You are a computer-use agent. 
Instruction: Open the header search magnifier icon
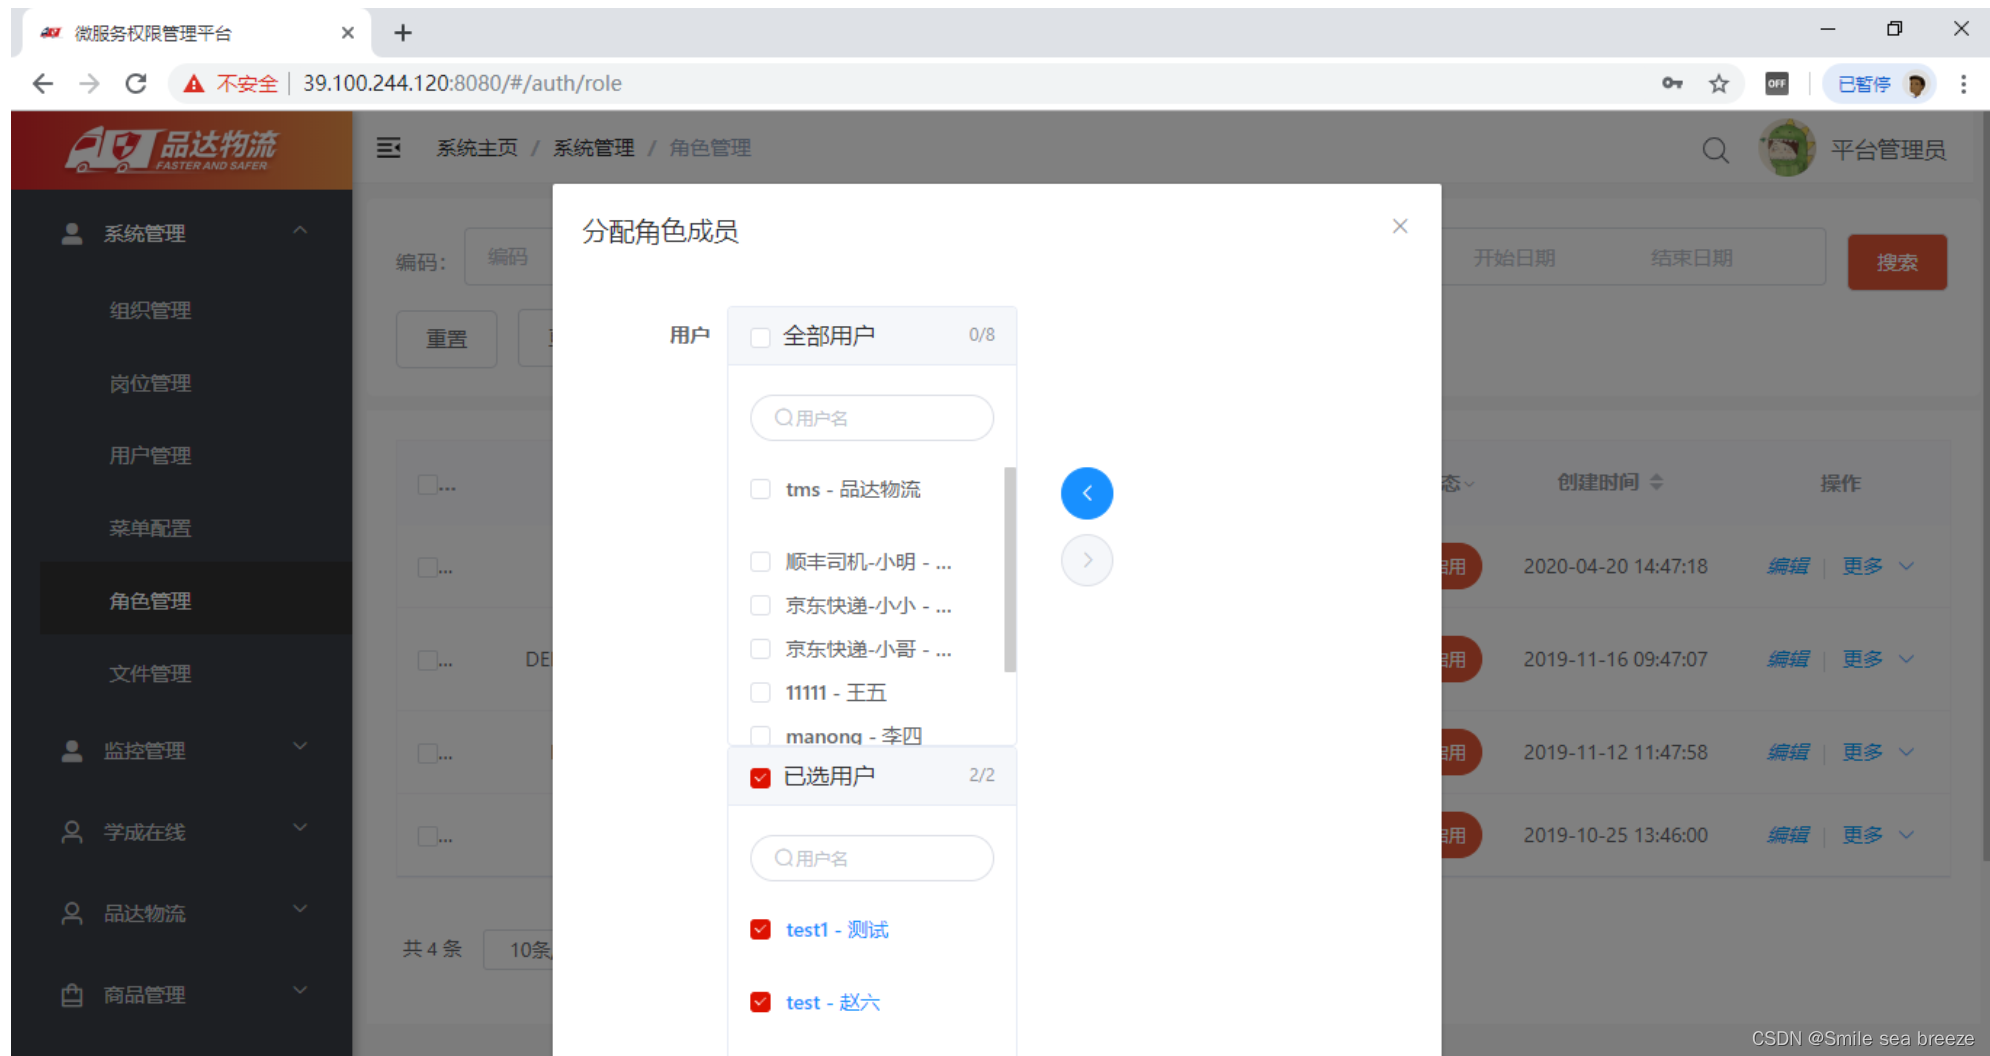(1715, 150)
